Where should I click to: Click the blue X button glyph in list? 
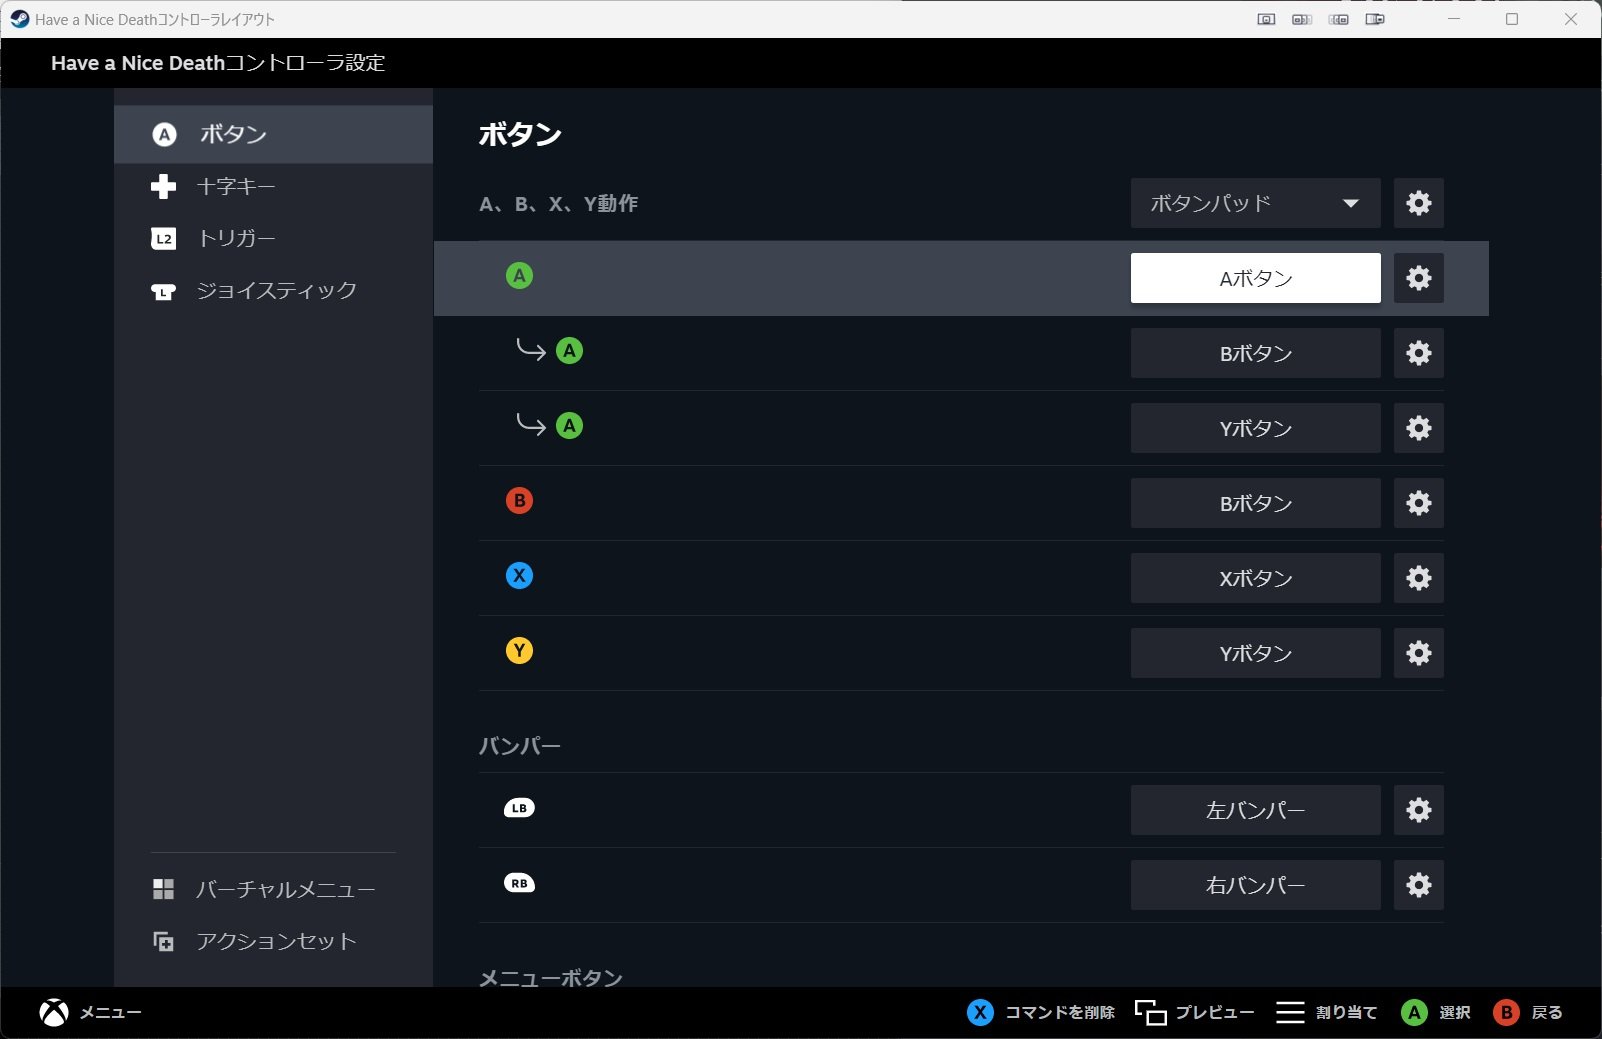tap(519, 576)
